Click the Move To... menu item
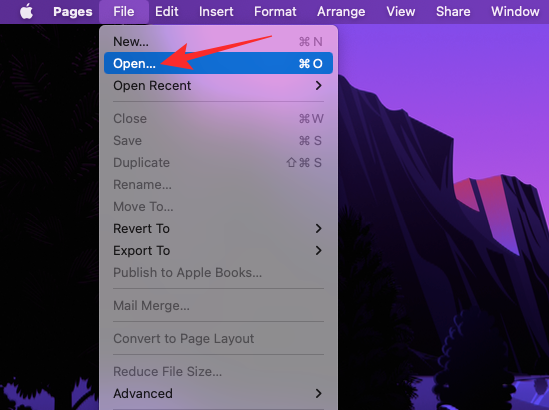Screen dimensions: 549x410 pos(218,207)
